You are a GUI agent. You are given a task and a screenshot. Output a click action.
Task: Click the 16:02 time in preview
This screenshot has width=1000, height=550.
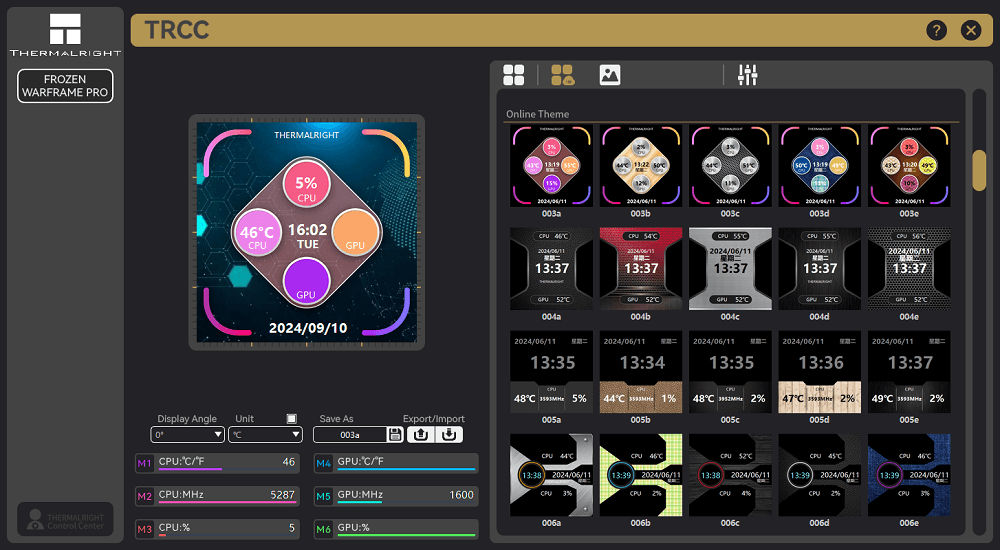[x=307, y=230]
